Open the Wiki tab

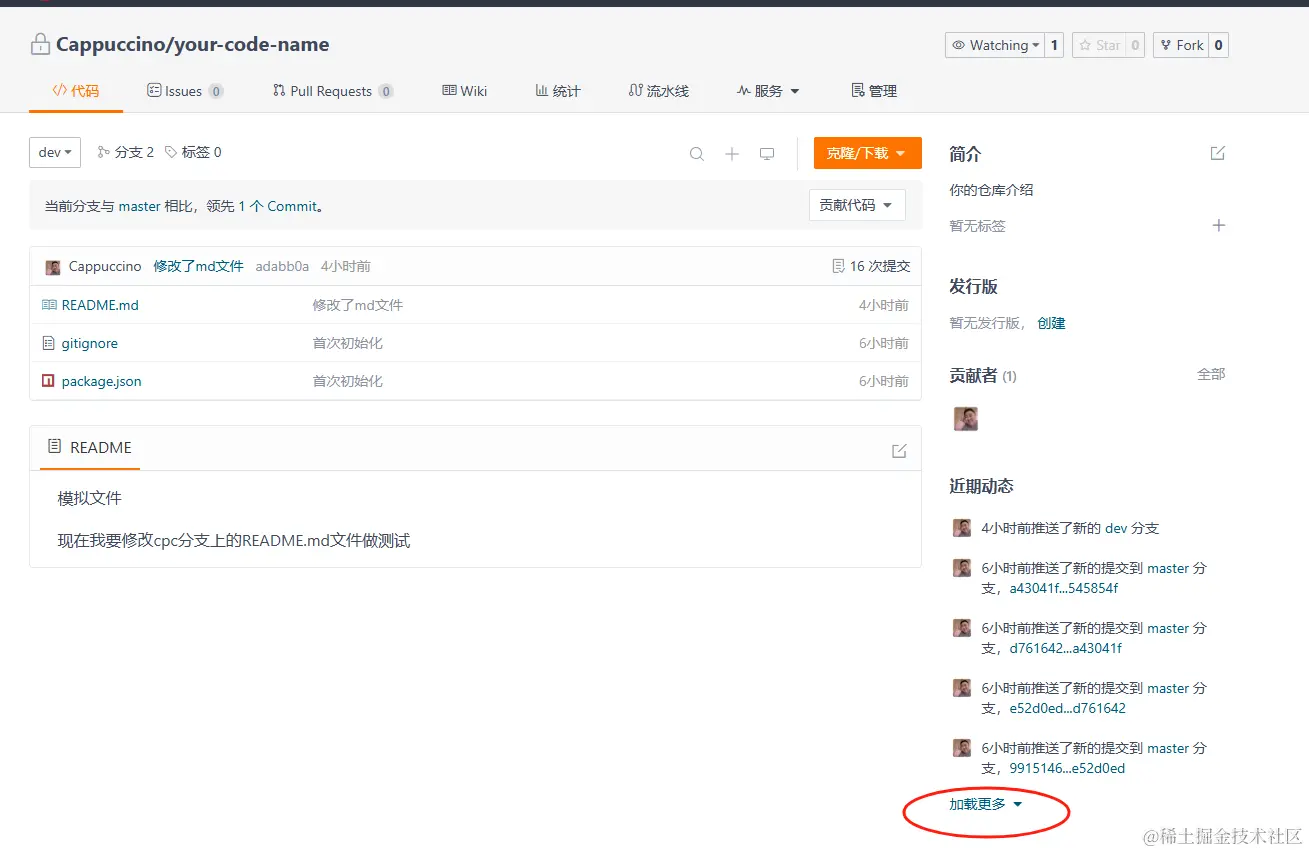click(465, 91)
